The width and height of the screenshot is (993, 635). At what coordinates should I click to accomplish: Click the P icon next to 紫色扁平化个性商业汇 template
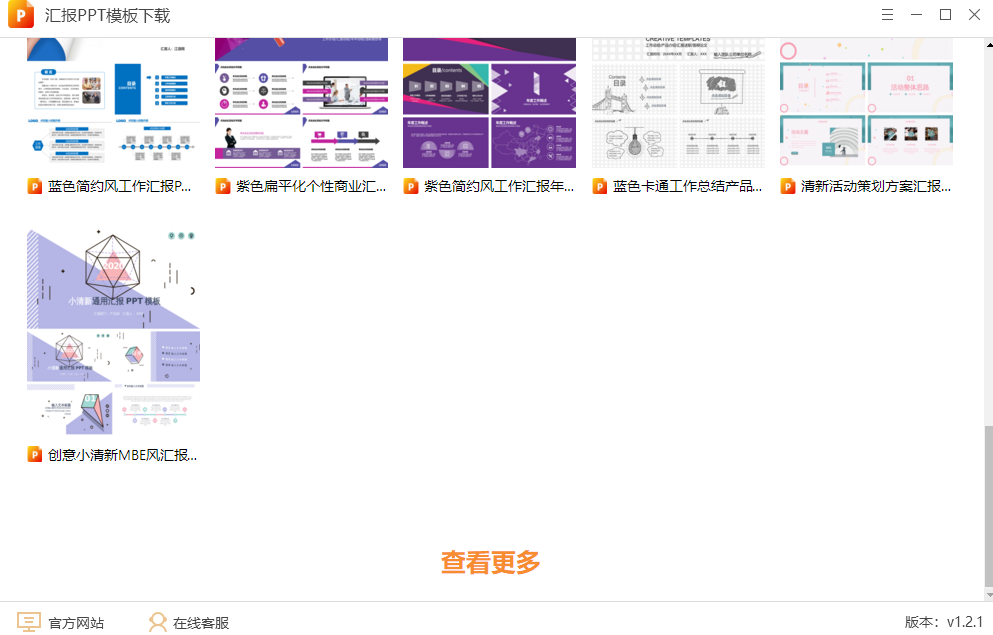tap(223, 186)
